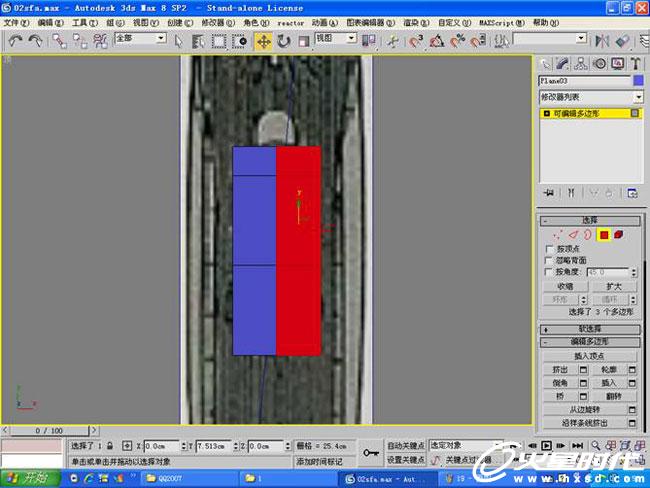Open the 编辑 menu

51,23
